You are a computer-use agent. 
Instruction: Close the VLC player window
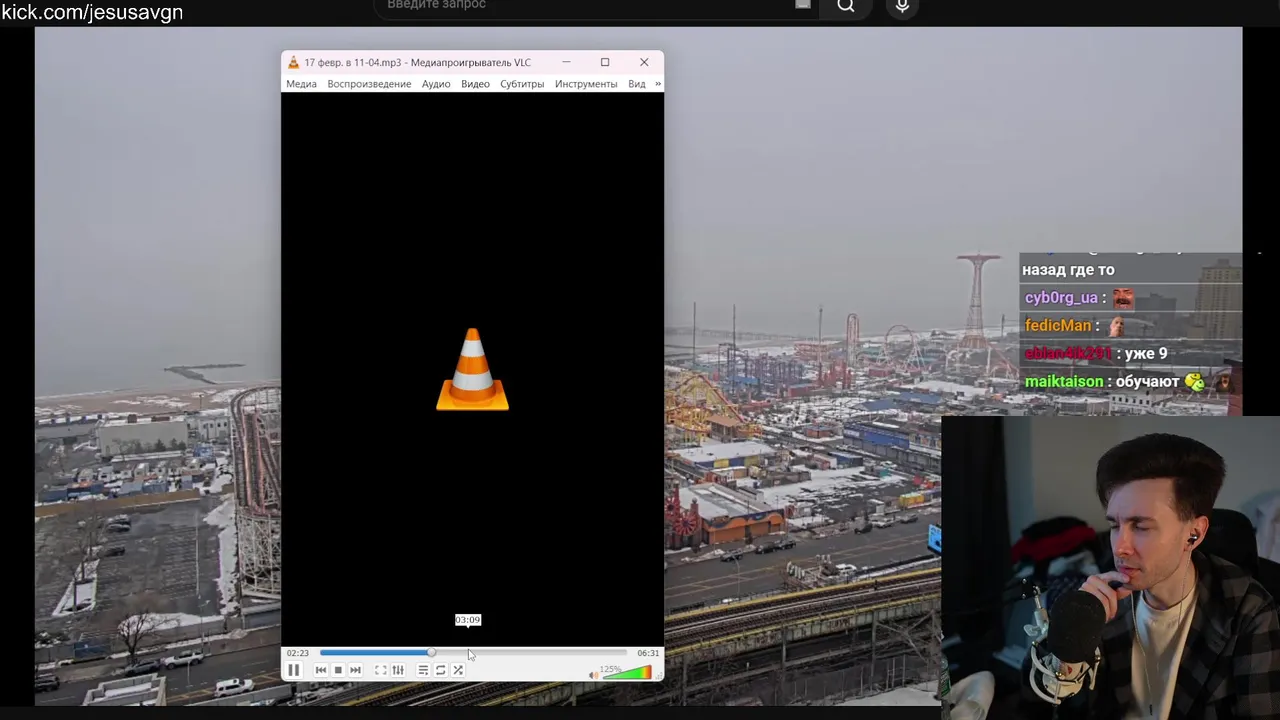[644, 62]
